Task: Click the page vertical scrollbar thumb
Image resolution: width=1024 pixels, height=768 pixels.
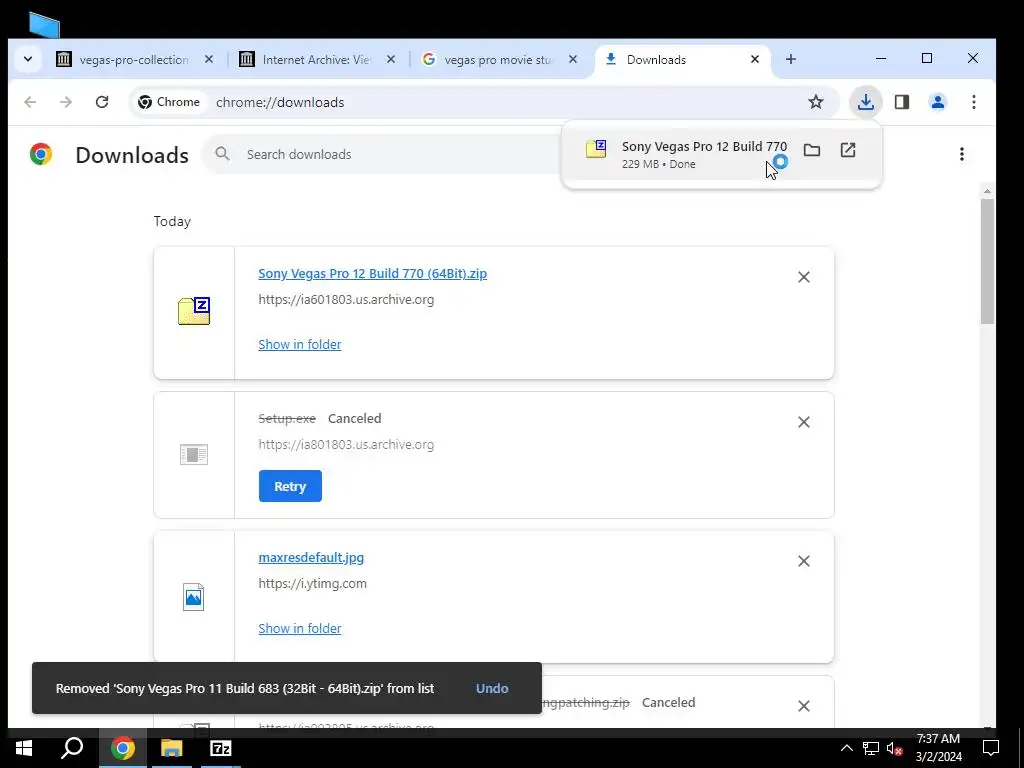Action: [987, 261]
